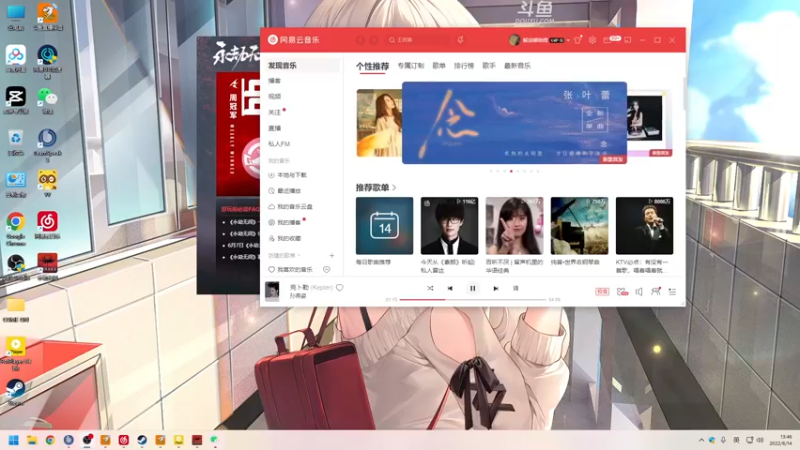Screen dimensions: 800x450
Task: Like the current song with heart icon
Action: [340, 288]
